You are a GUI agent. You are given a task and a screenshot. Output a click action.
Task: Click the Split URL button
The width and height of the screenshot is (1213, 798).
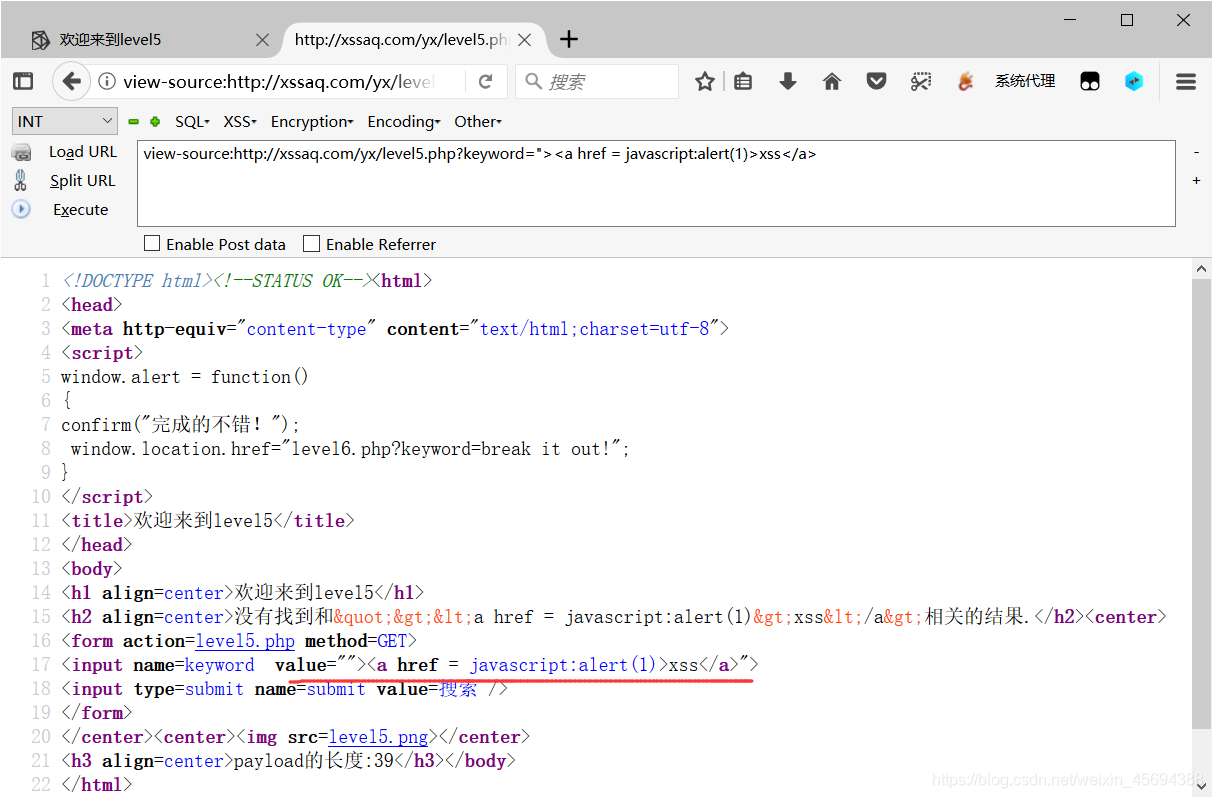coord(83,181)
